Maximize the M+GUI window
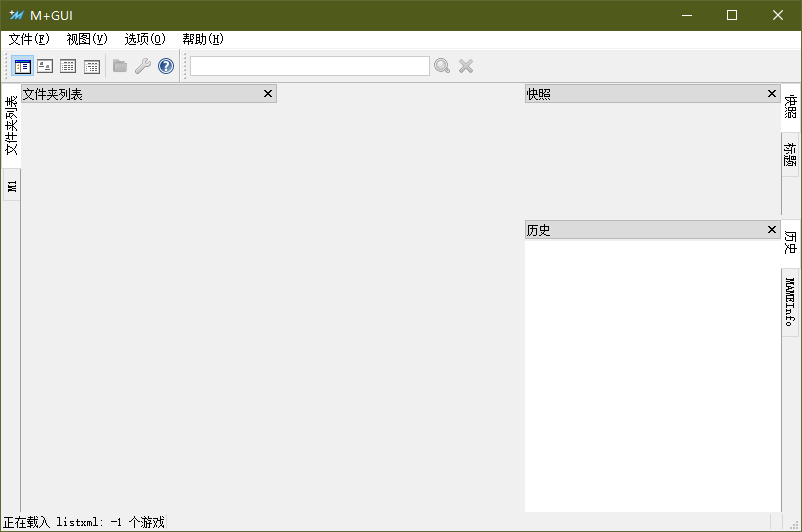This screenshot has height=532, width=802. point(732,15)
